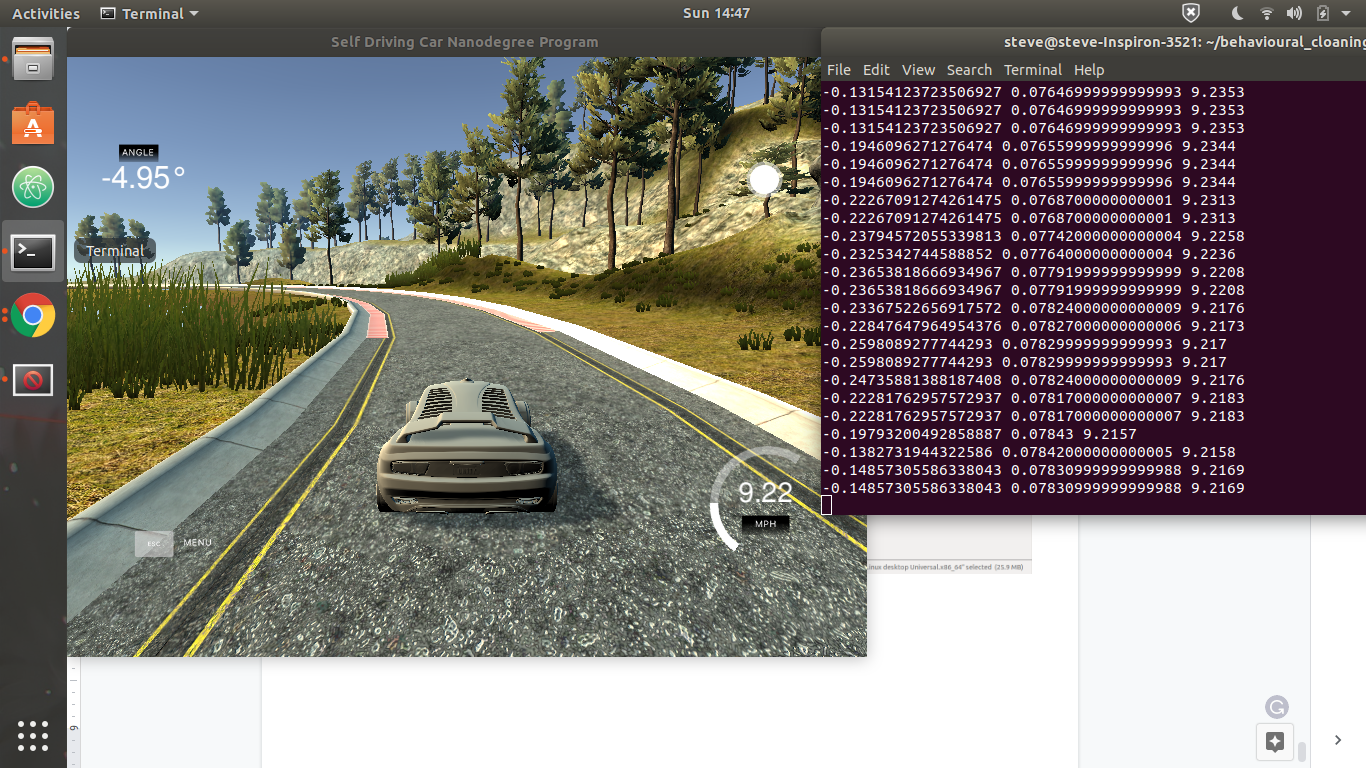Image resolution: width=1366 pixels, height=768 pixels.
Task: Click the terminal line starting -0.23367522656917572
Action: tap(1033, 308)
